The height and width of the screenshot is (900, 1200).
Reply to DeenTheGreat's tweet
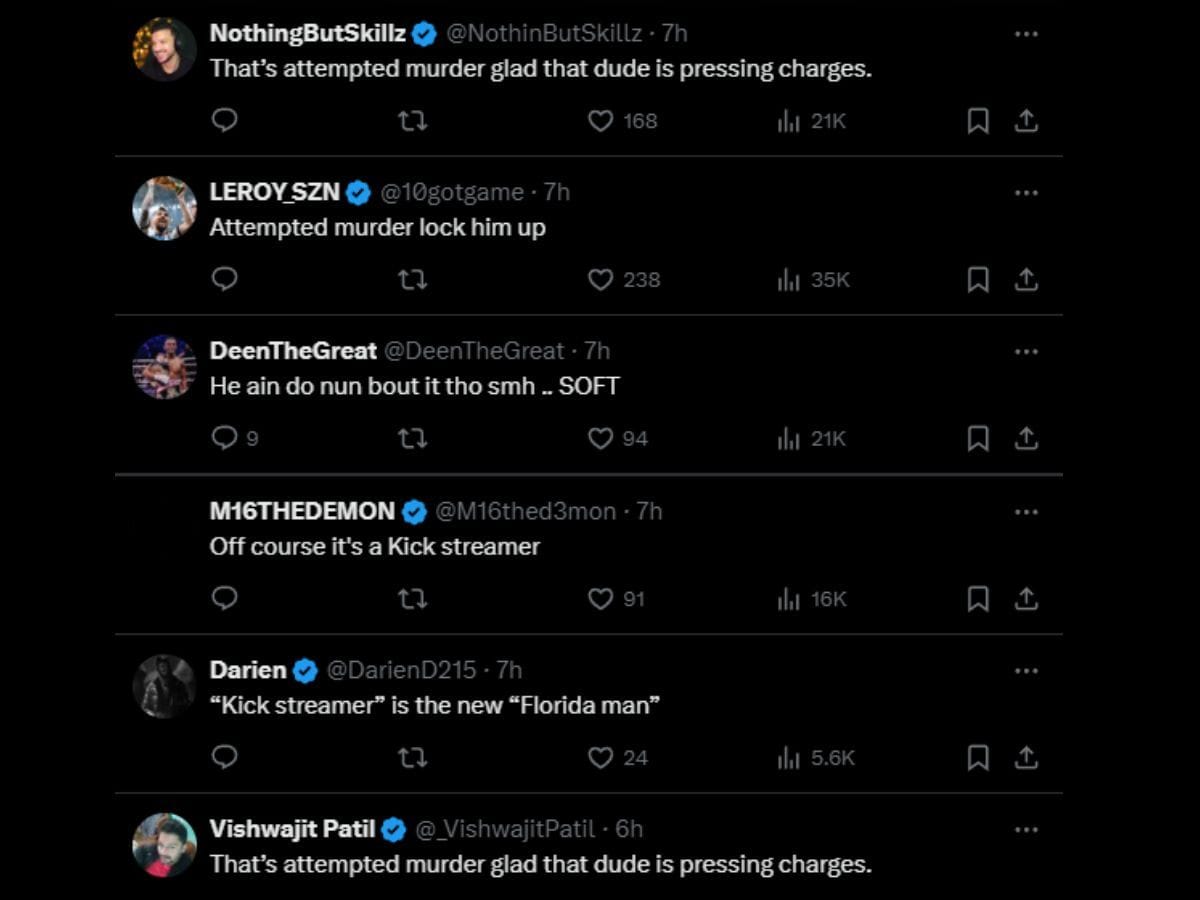tap(225, 439)
